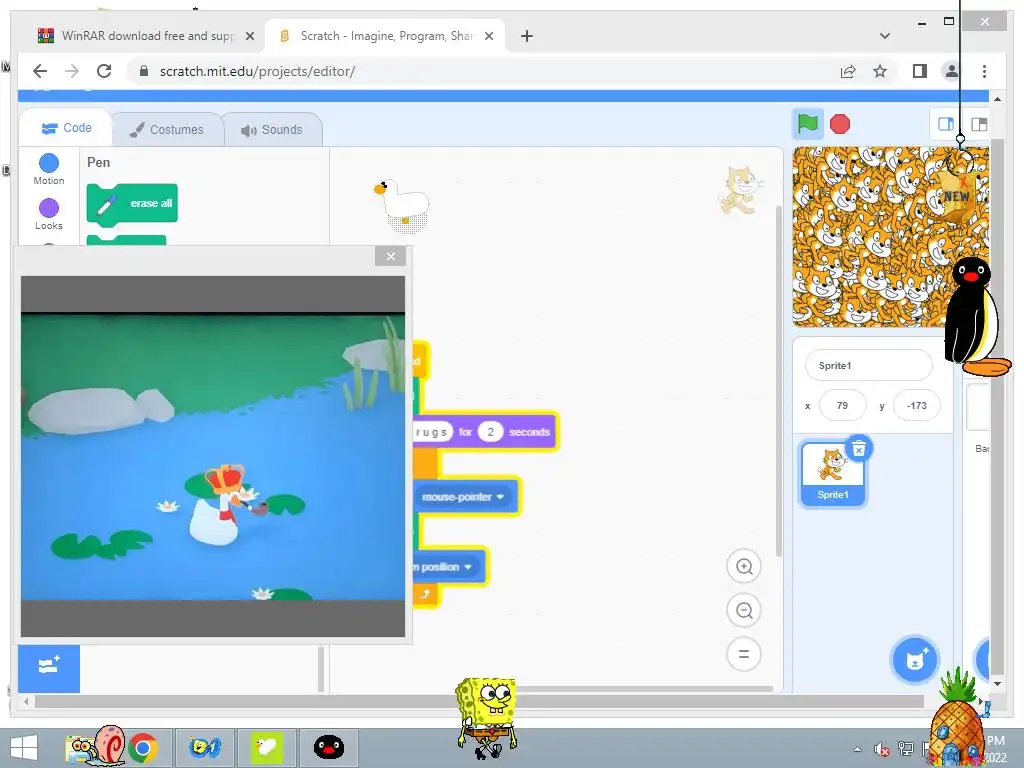Switch to large stage layout

978,124
